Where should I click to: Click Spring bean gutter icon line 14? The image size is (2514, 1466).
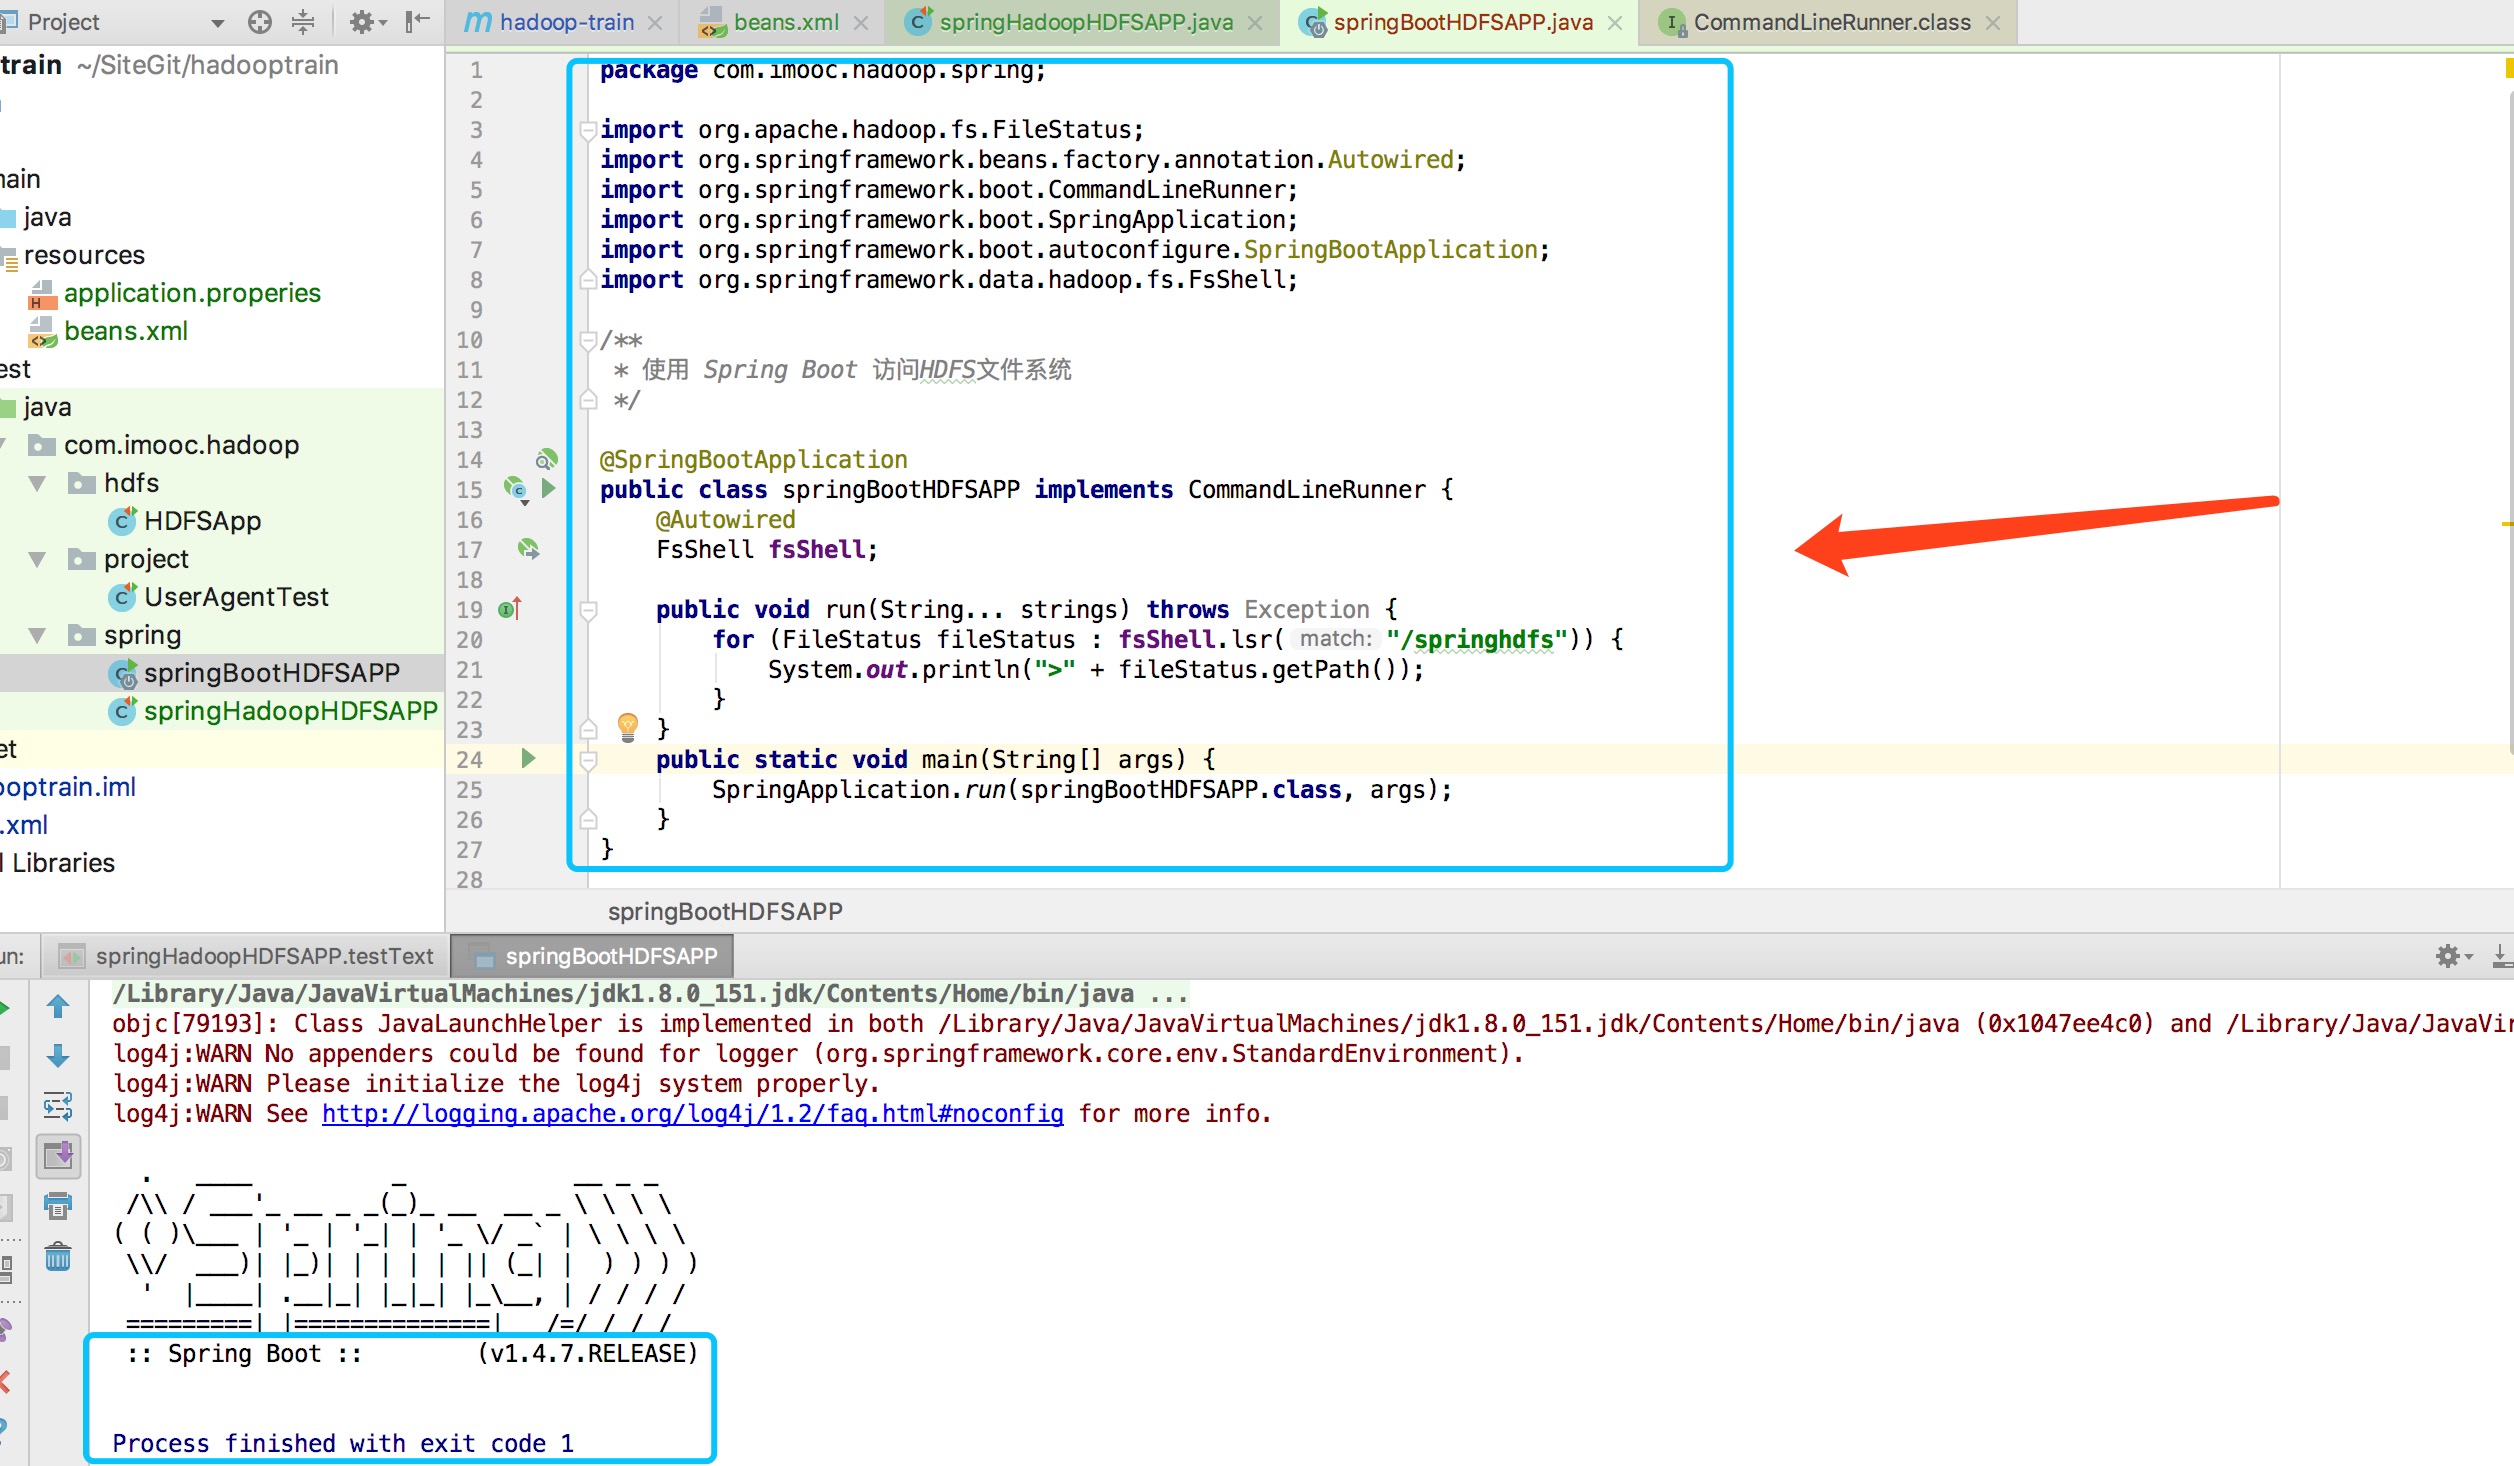[x=546, y=459]
